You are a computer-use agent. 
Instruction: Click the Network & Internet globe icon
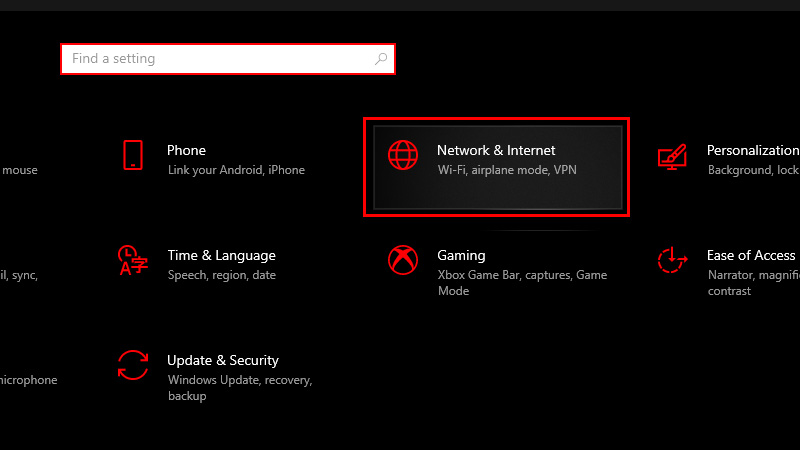click(x=403, y=155)
